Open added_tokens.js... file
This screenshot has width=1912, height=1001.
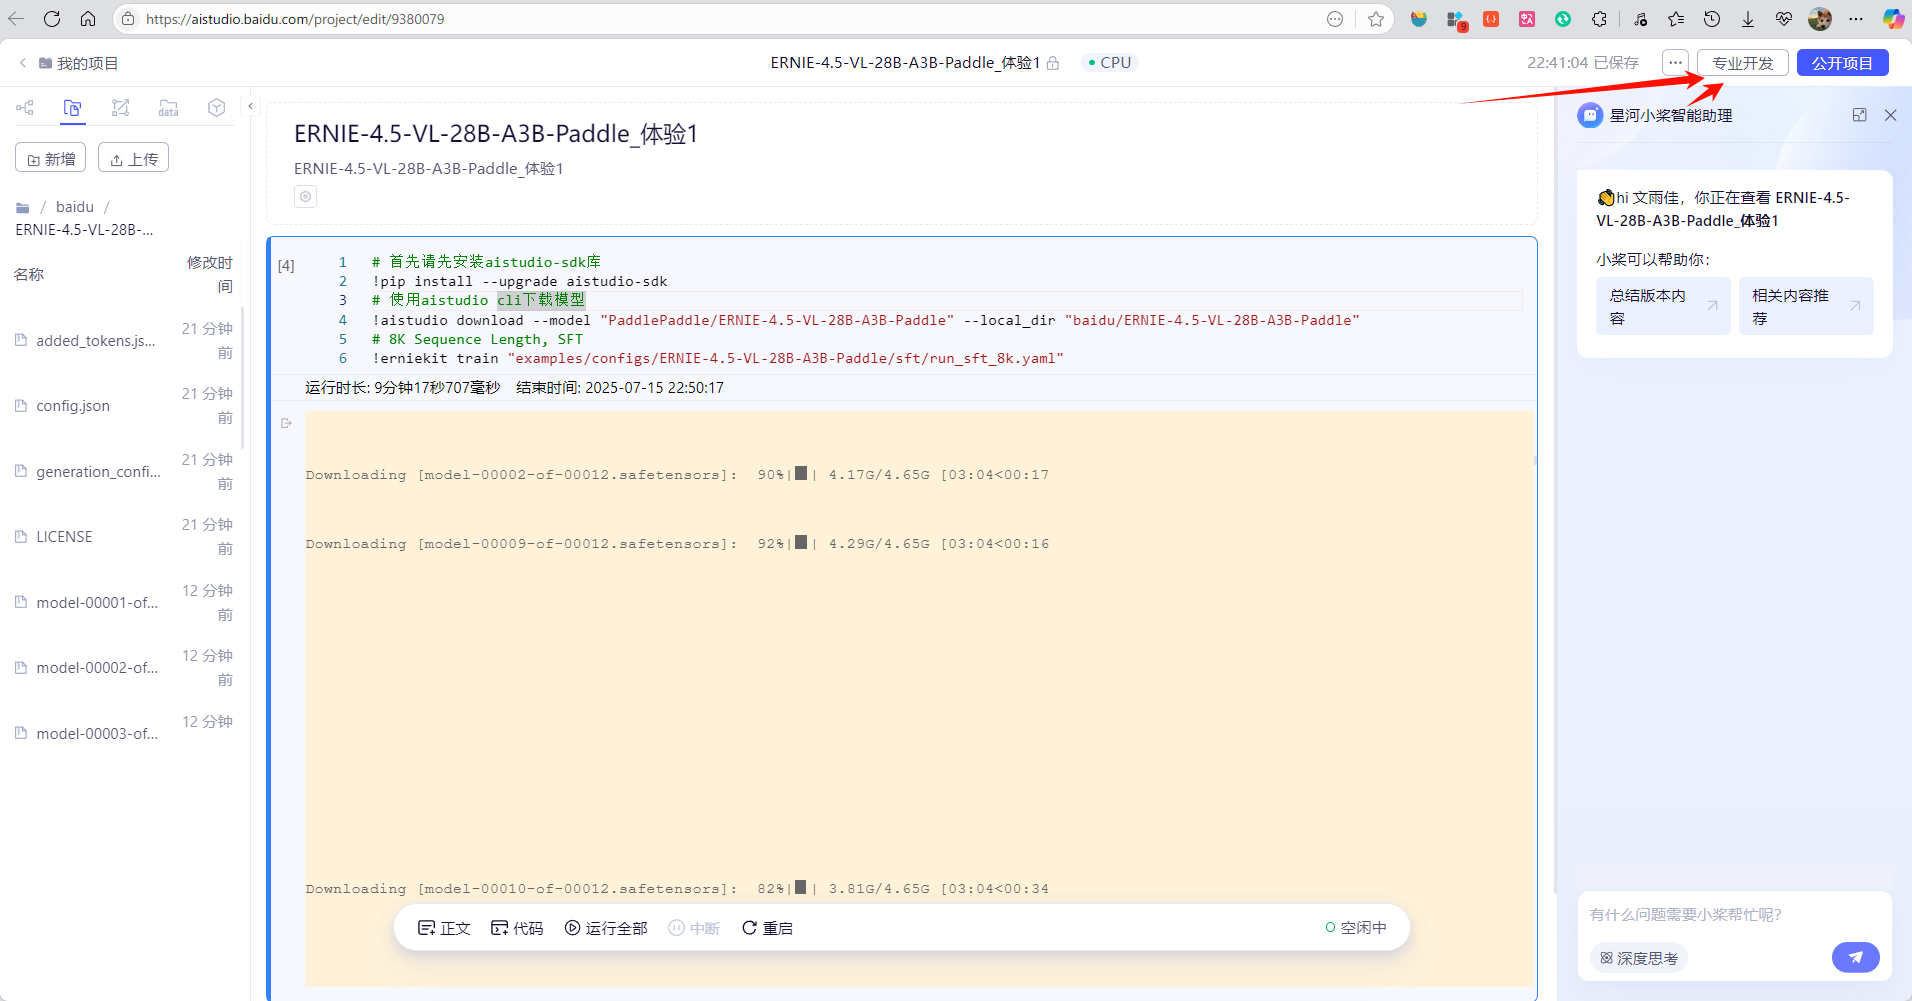click(95, 341)
